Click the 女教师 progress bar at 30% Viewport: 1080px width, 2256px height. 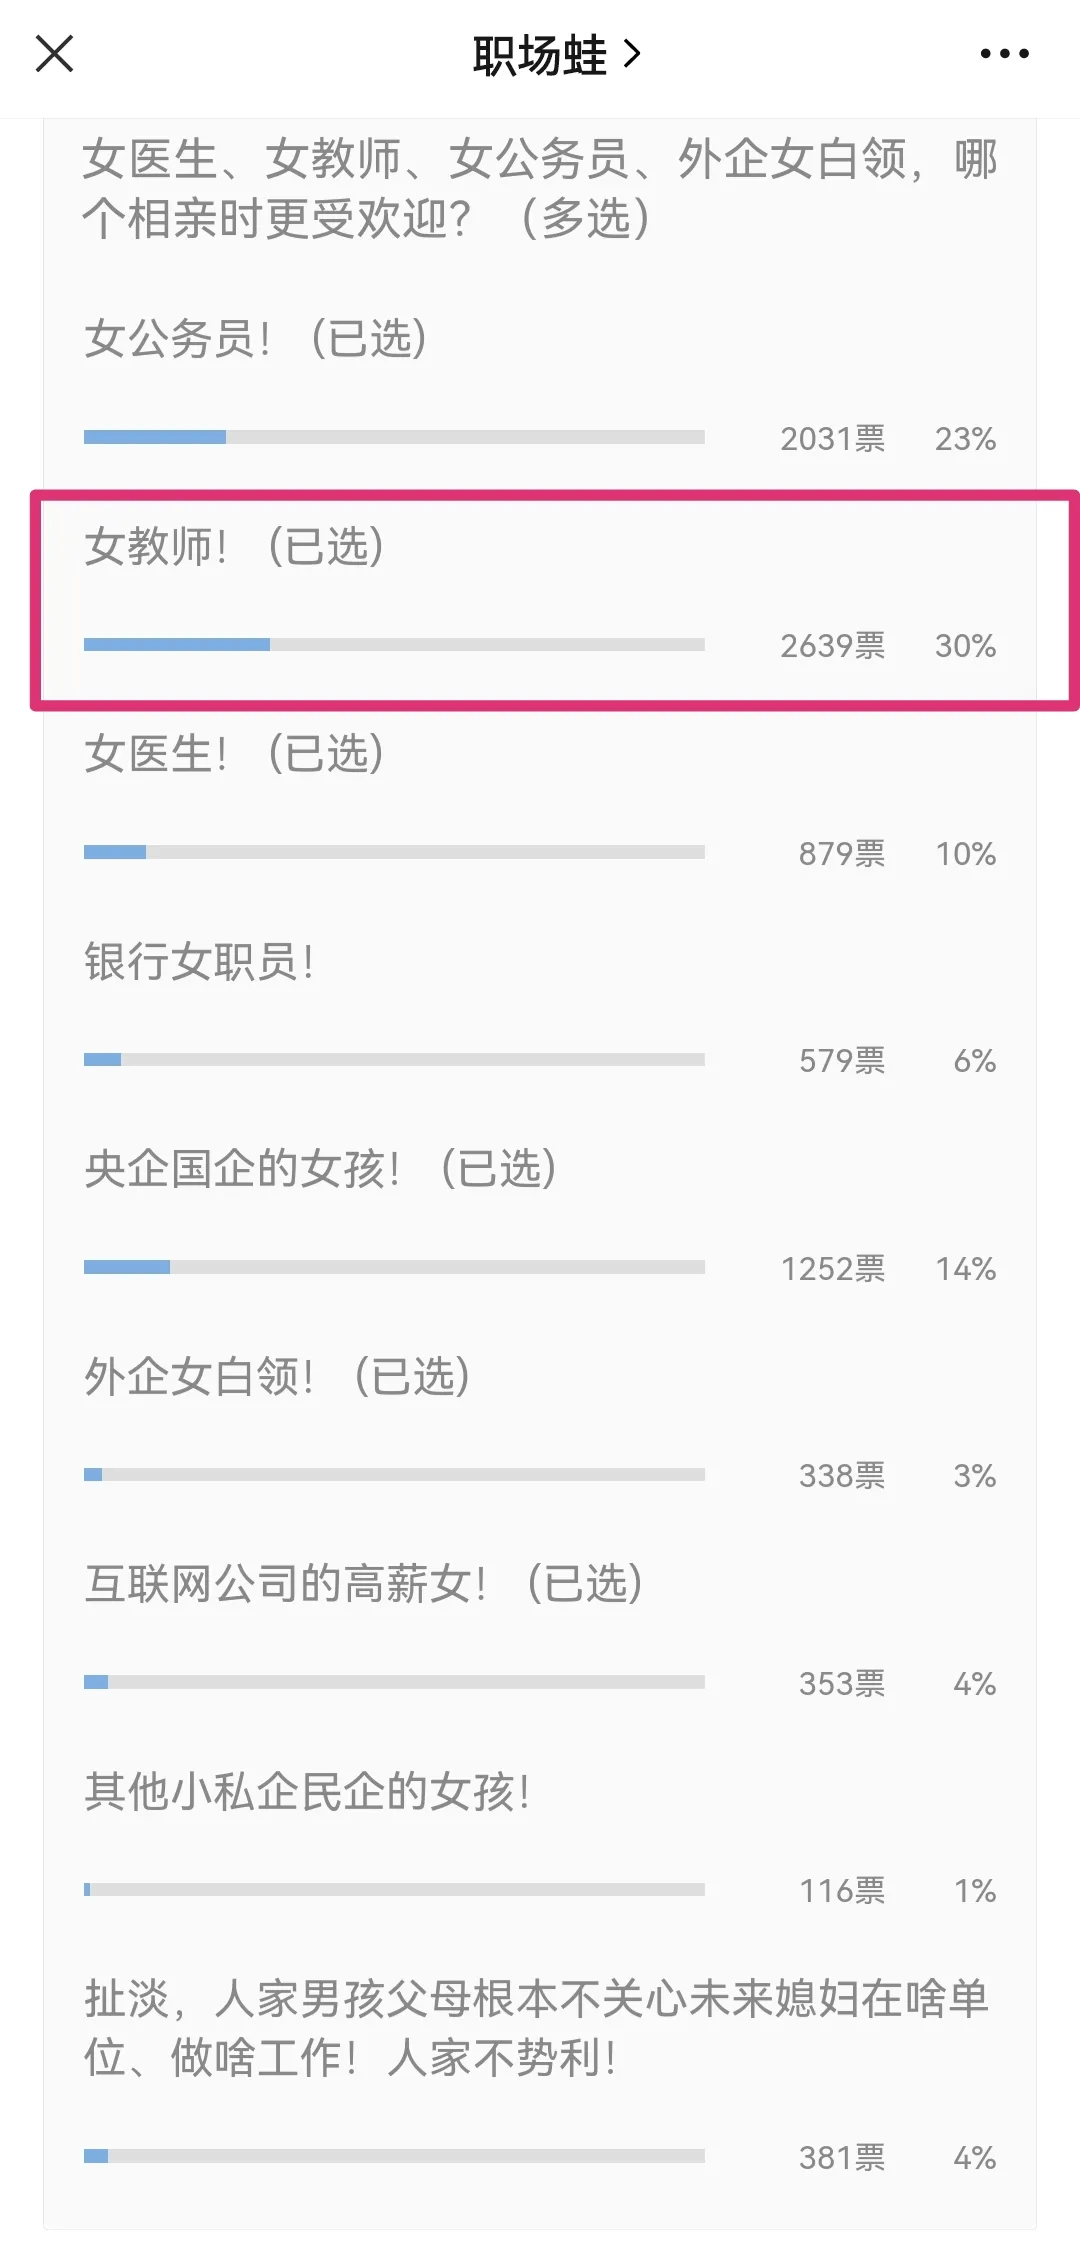tap(394, 645)
